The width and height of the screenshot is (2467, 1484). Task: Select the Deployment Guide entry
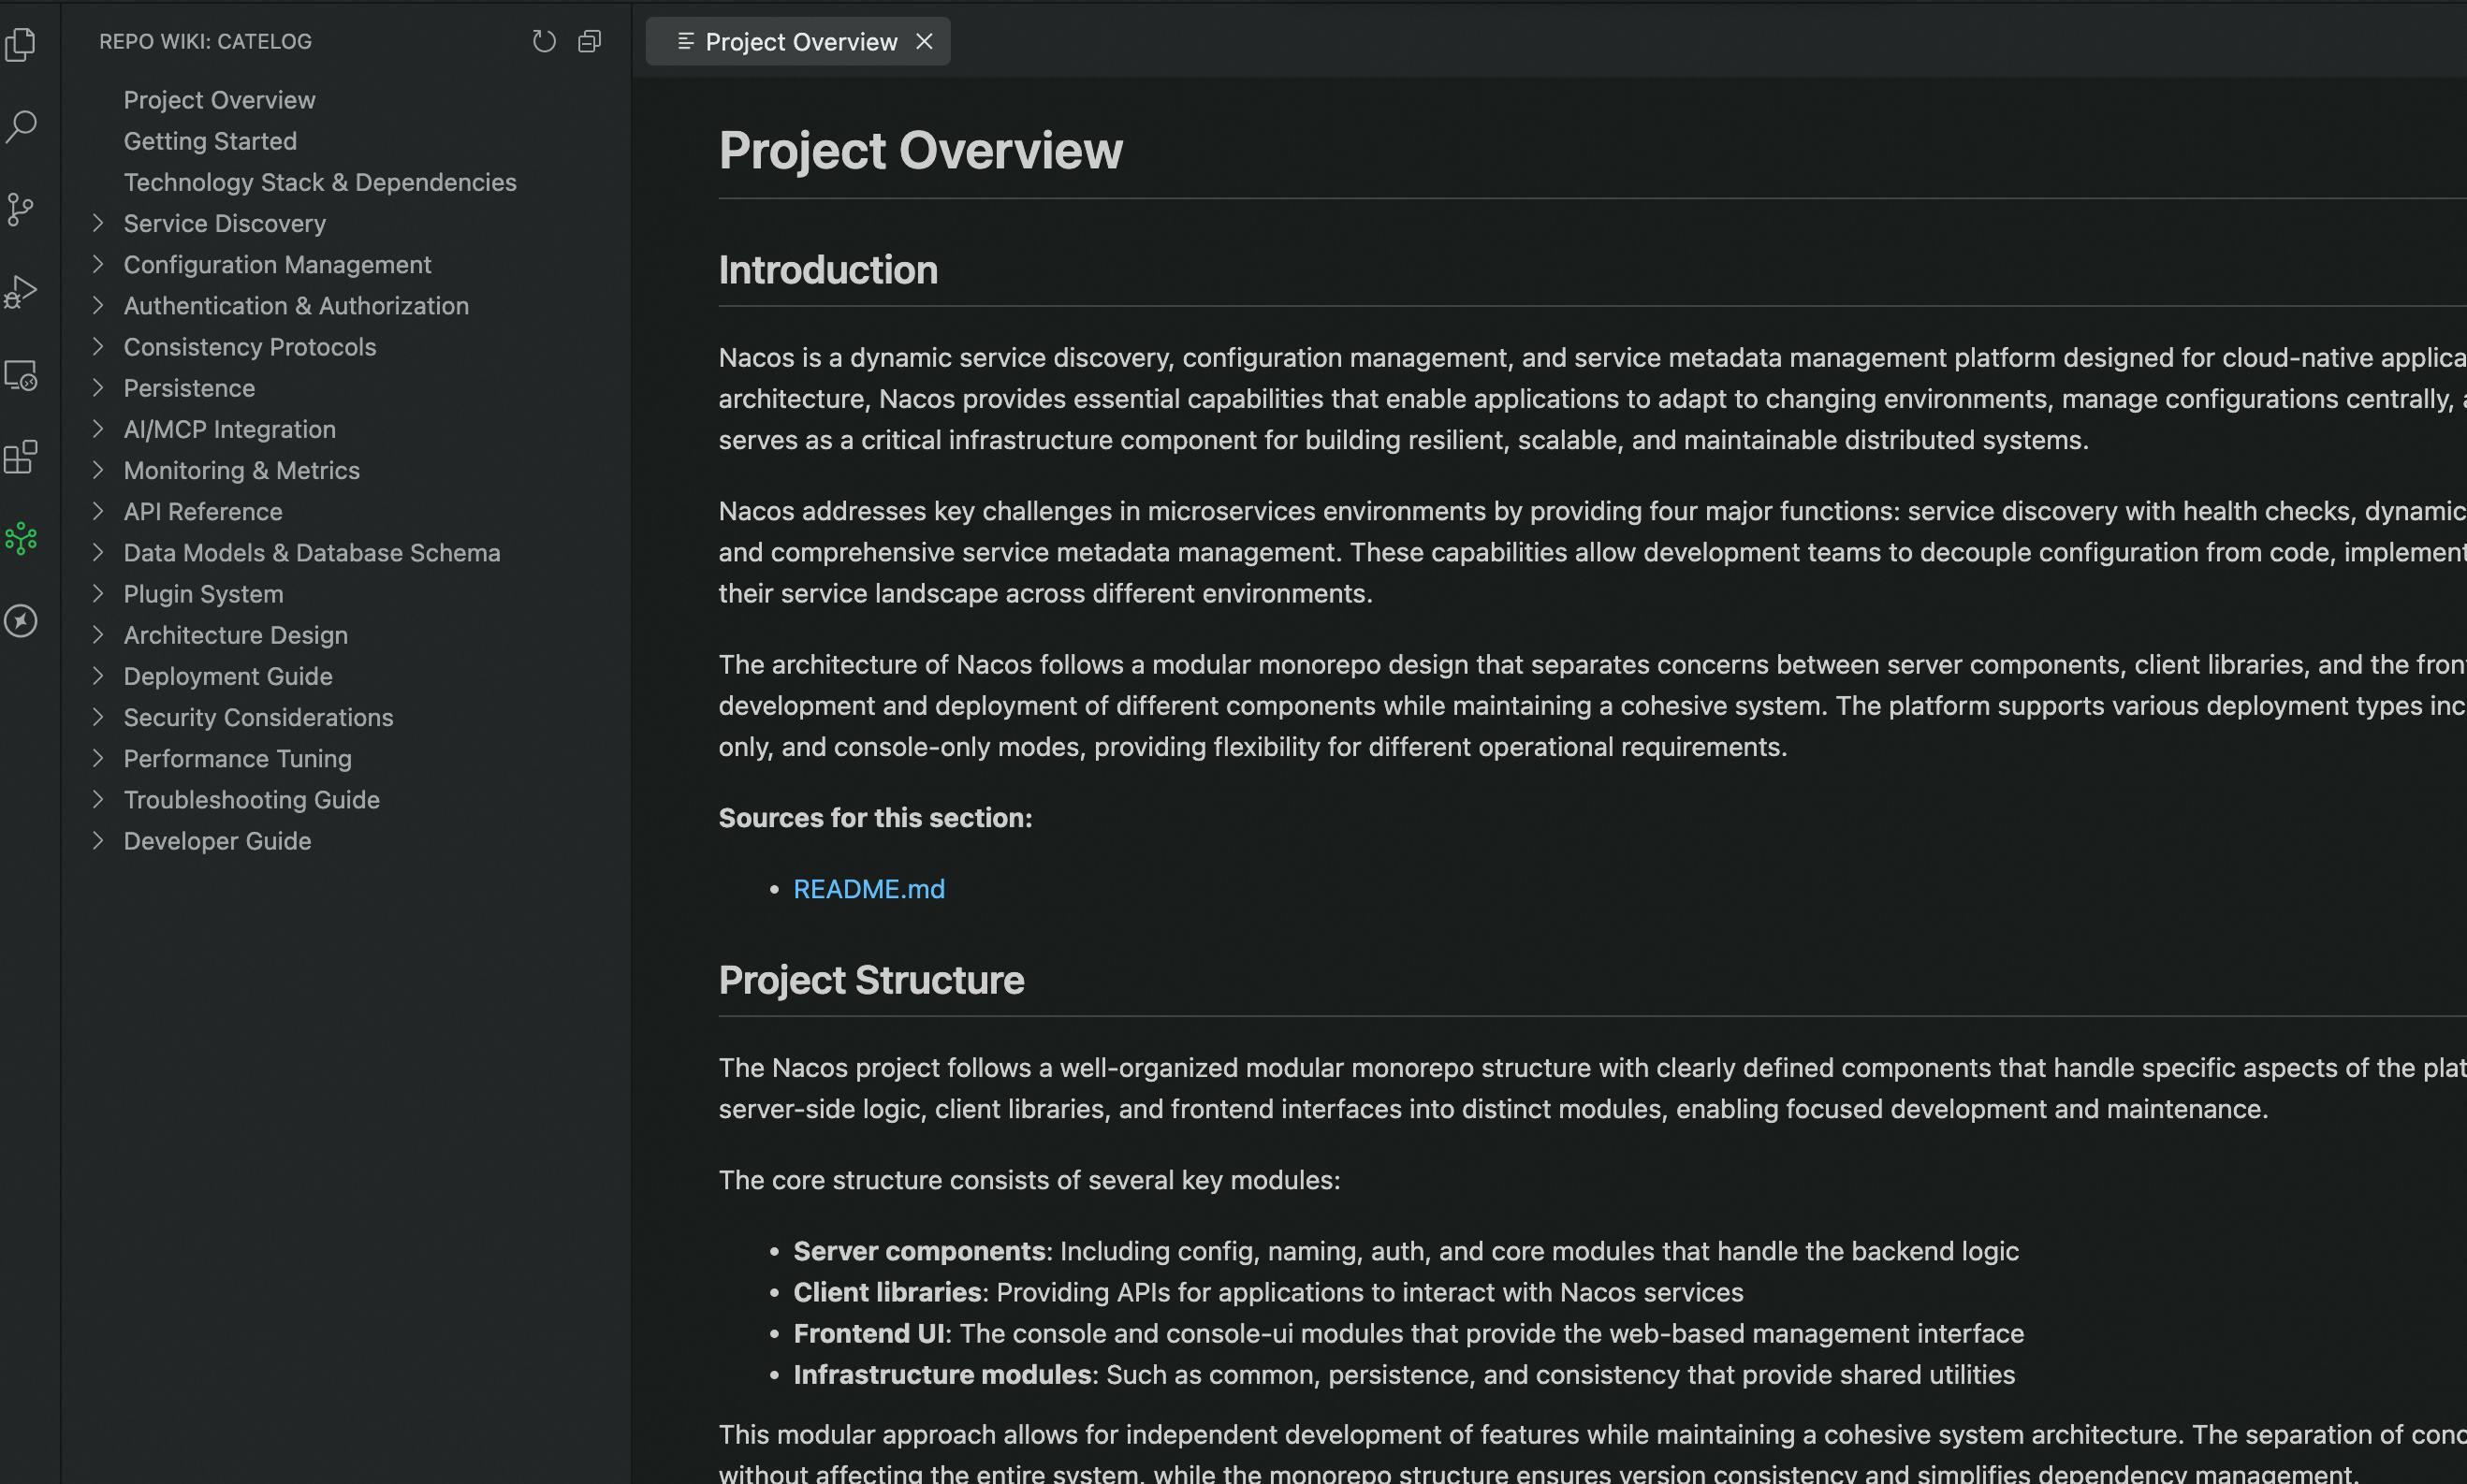pos(228,676)
